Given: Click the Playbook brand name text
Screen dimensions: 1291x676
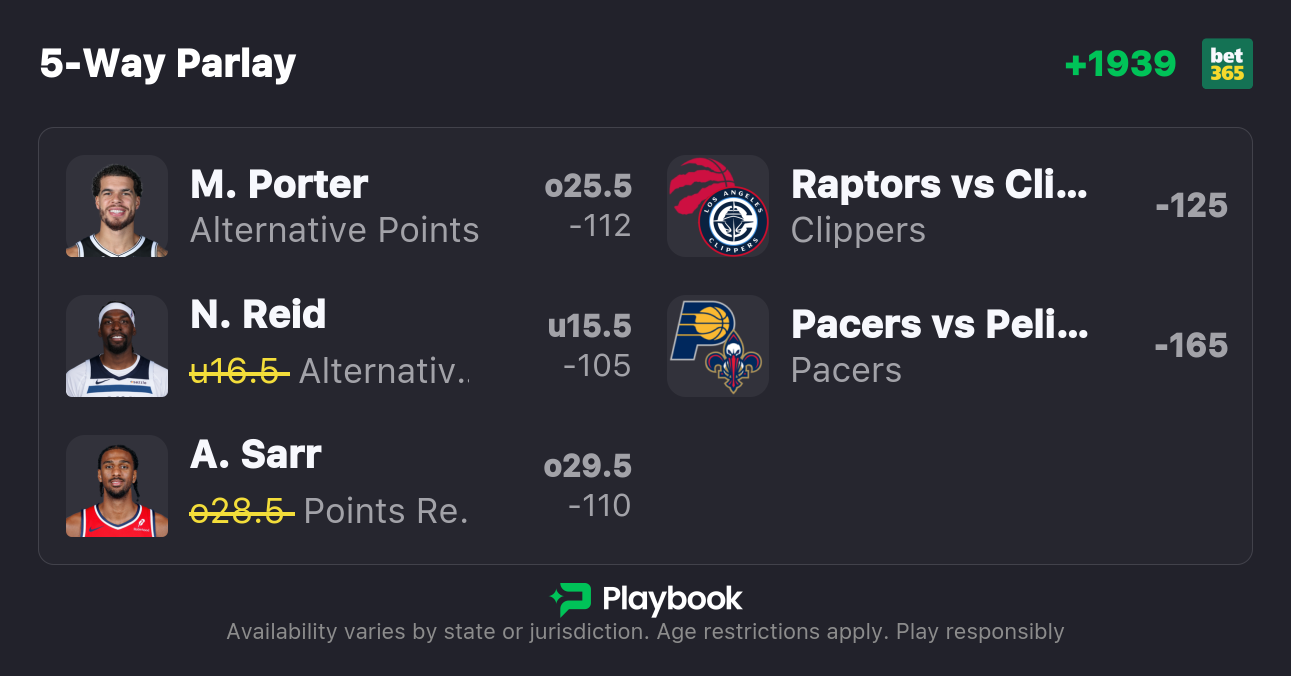Looking at the screenshot, I should click(x=672, y=599).
